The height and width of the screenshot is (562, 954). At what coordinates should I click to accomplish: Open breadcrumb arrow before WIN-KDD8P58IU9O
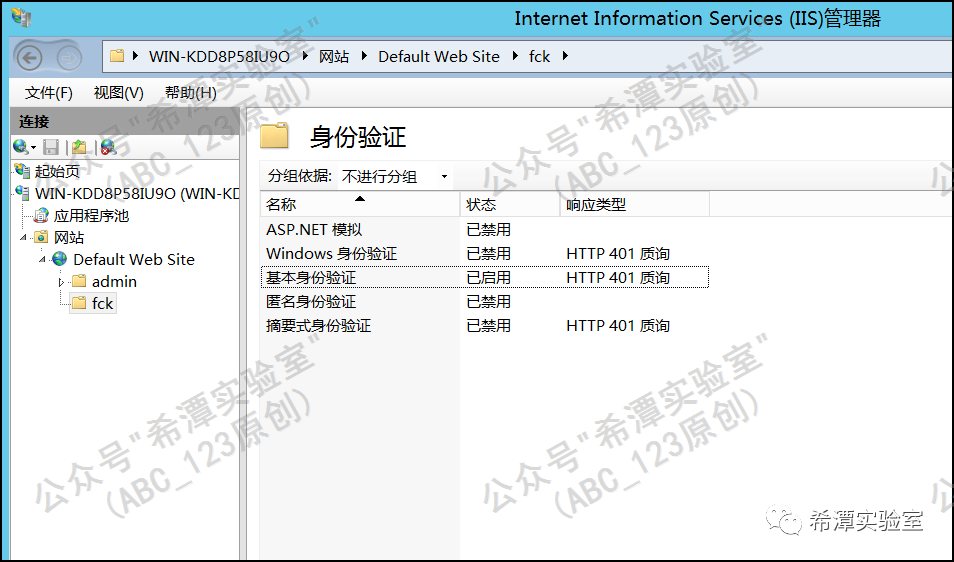coord(136,57)
